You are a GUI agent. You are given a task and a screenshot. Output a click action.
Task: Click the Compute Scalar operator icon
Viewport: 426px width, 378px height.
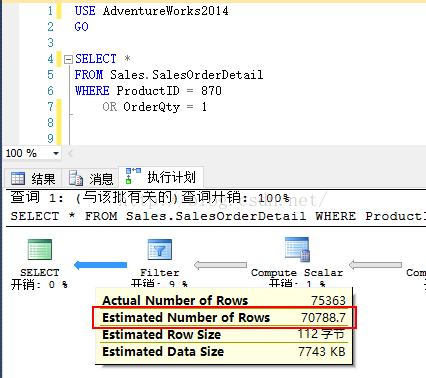pos(297,249)
